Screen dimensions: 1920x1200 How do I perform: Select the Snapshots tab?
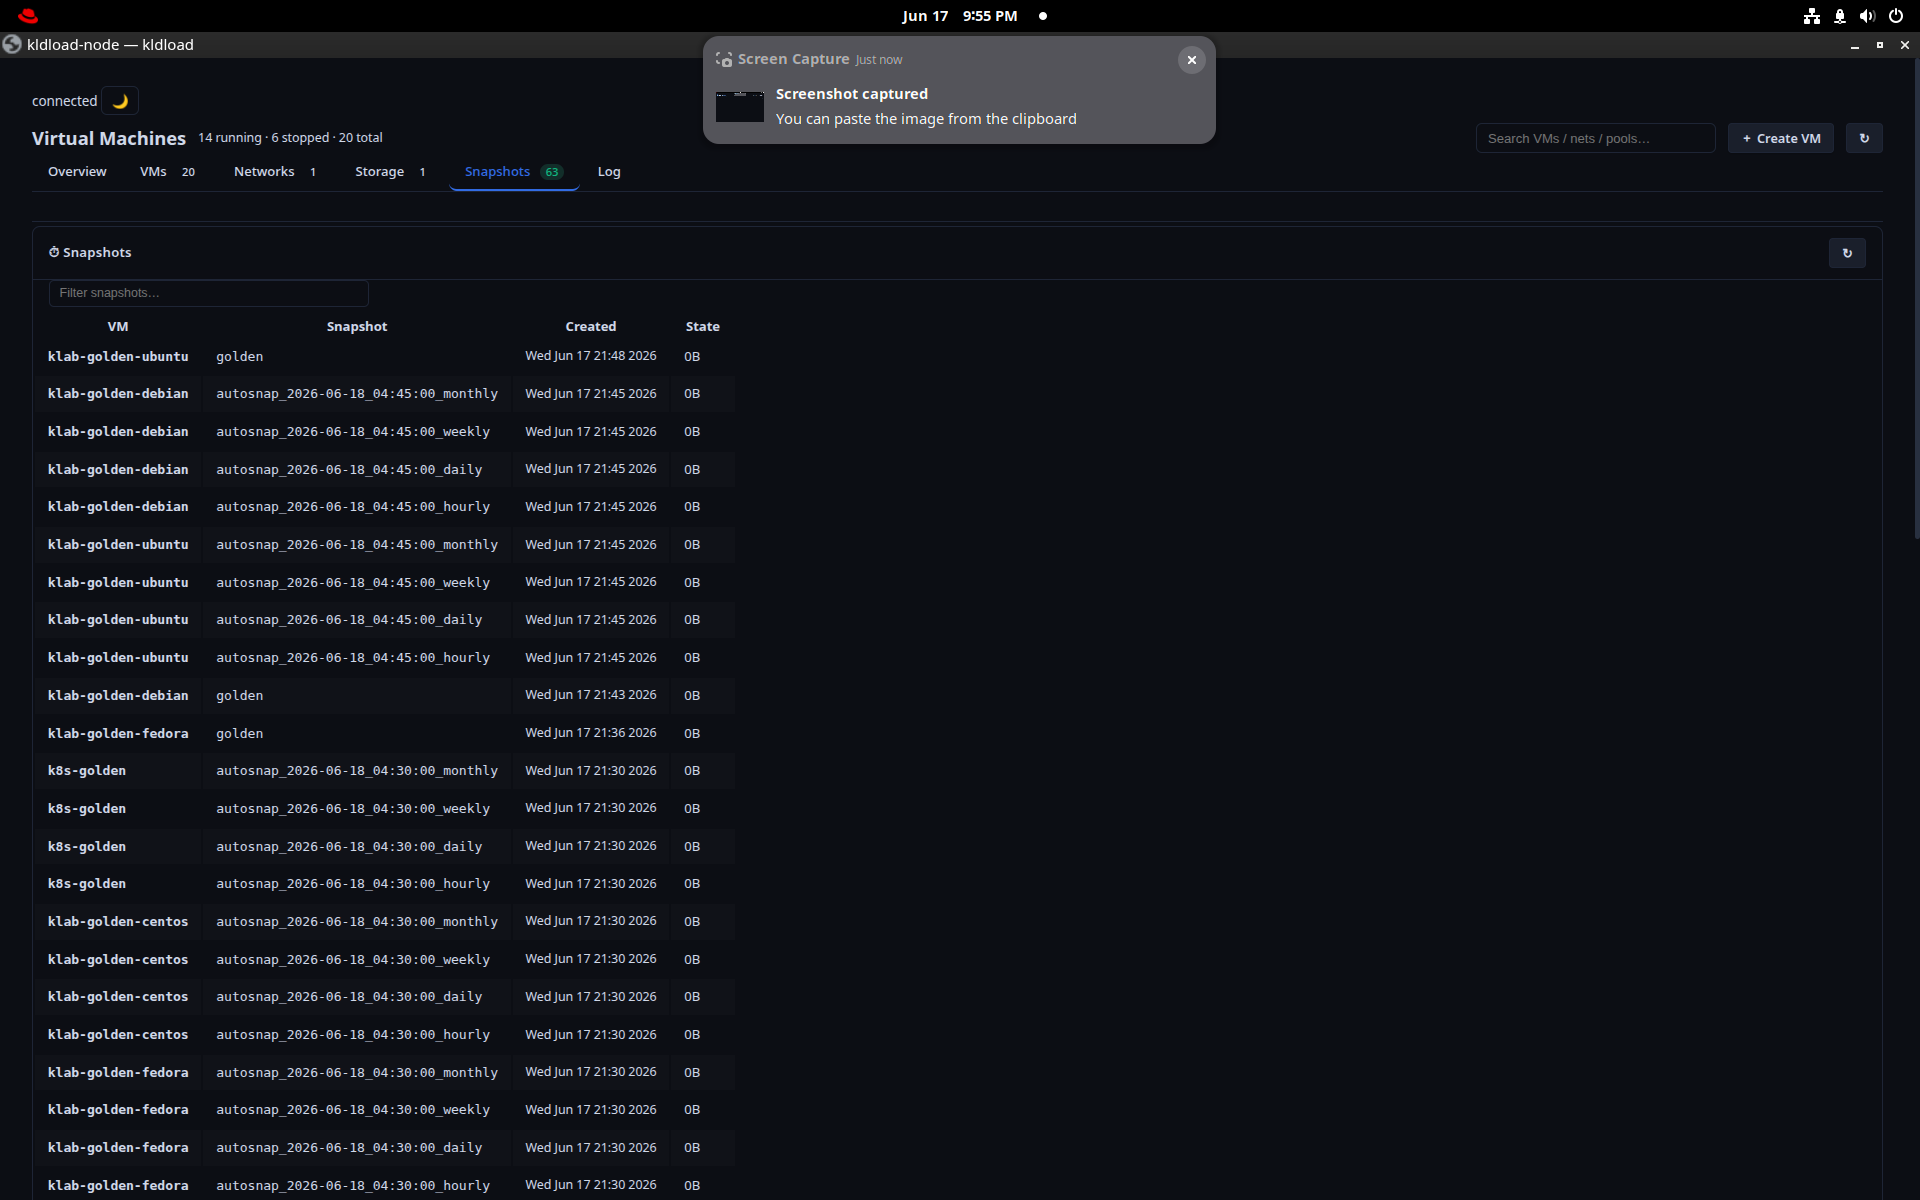514,172
